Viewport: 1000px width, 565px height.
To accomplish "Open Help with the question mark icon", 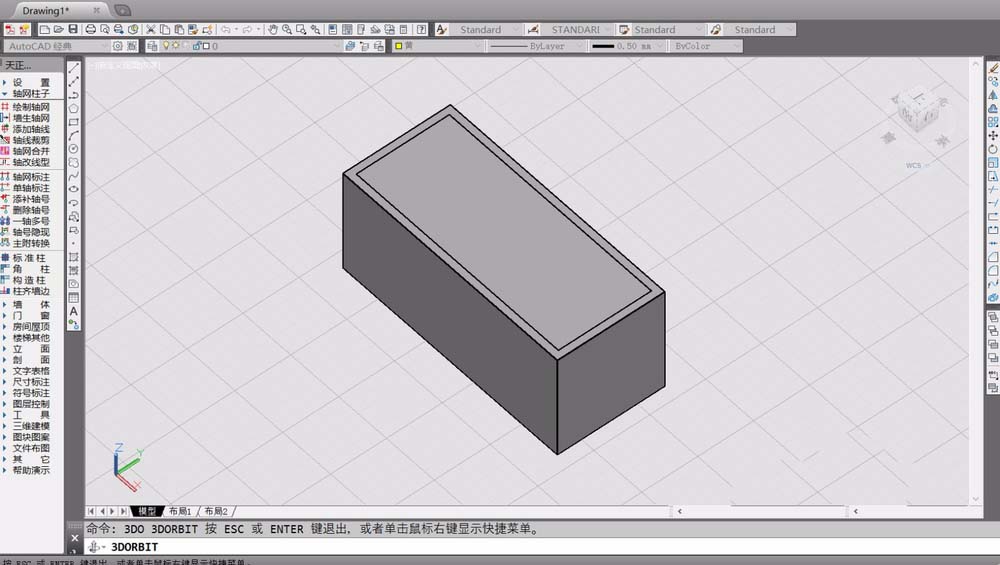I will click(x=422, y=29).
